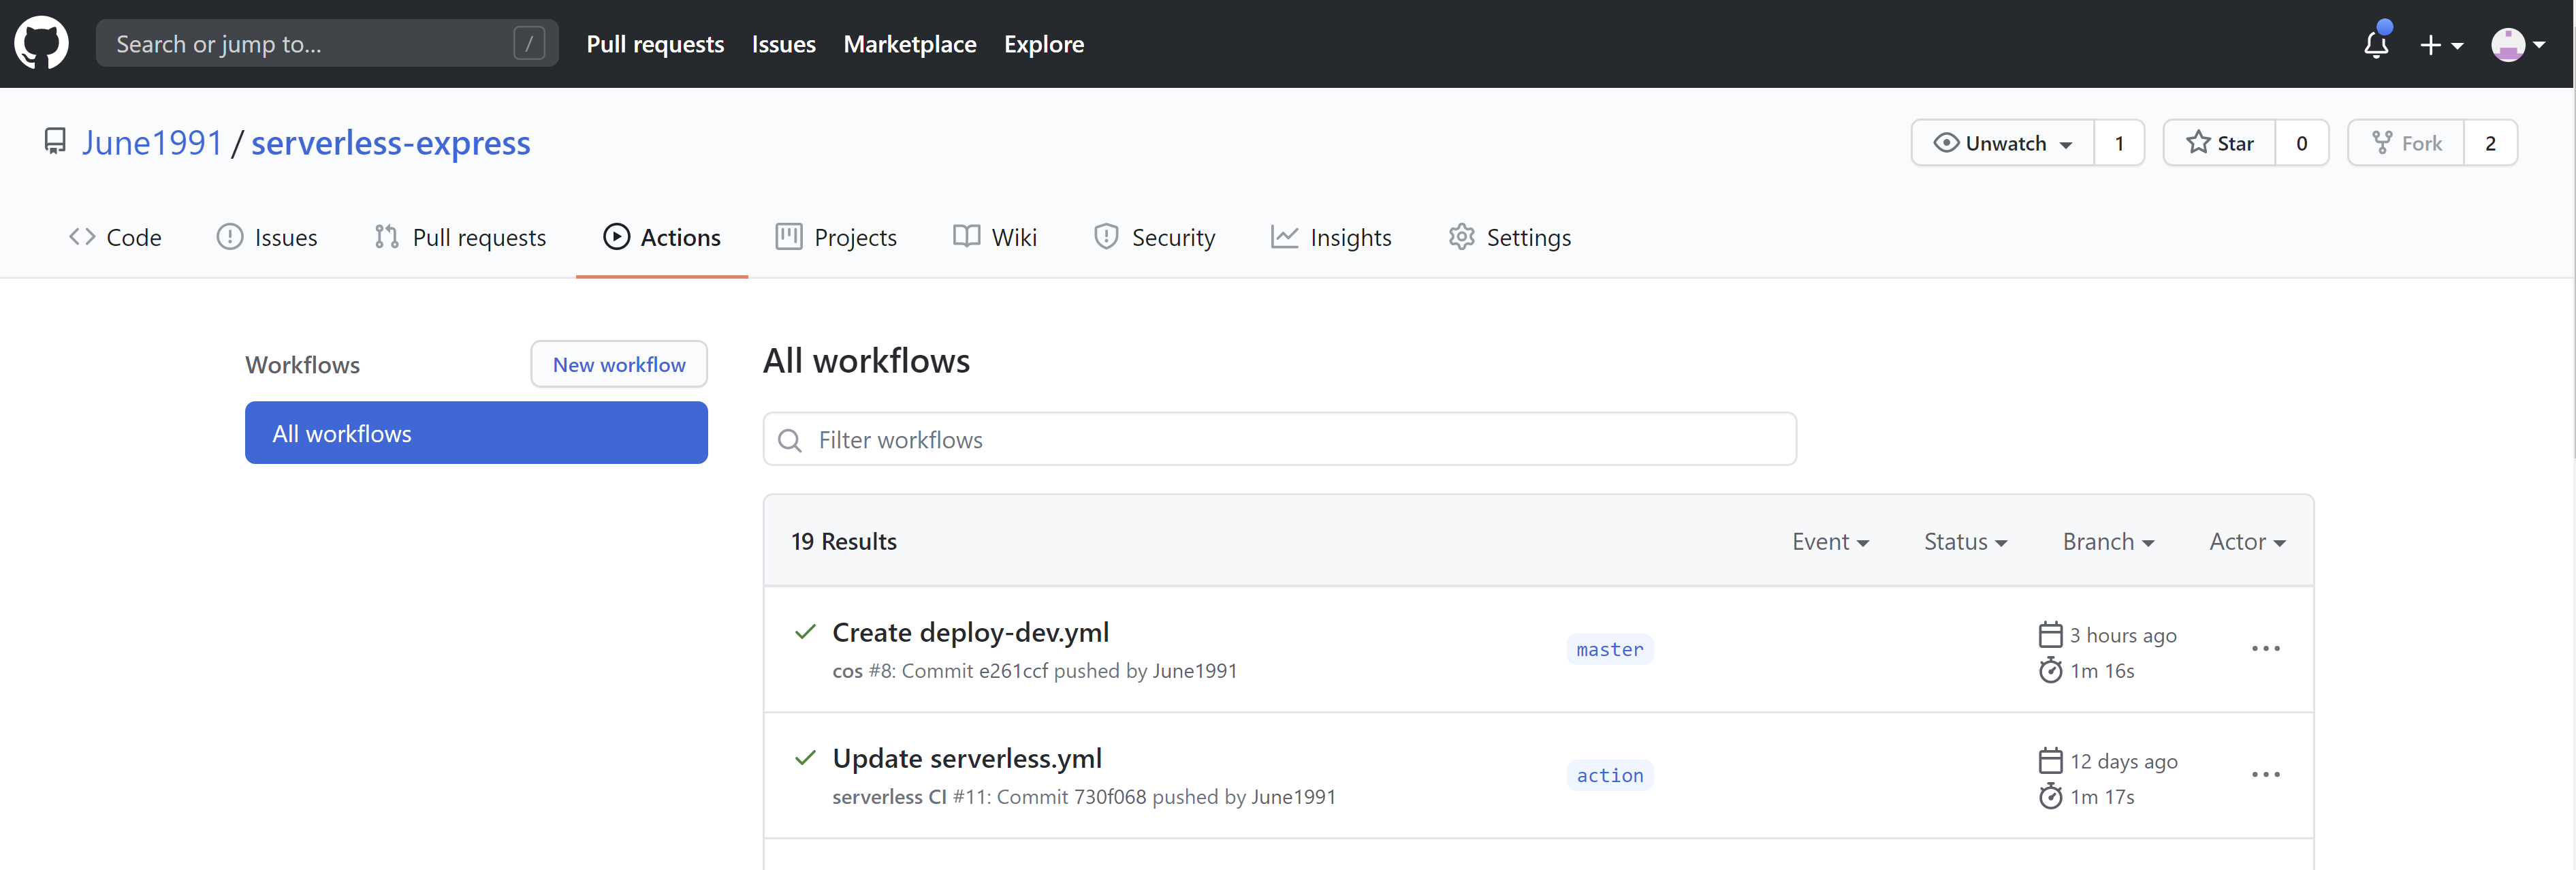Image resolution: width=2576 pixels, height=870 pixels.
Task: Expand the Unwatch dropdown
Action: (x=2002, y=143)
